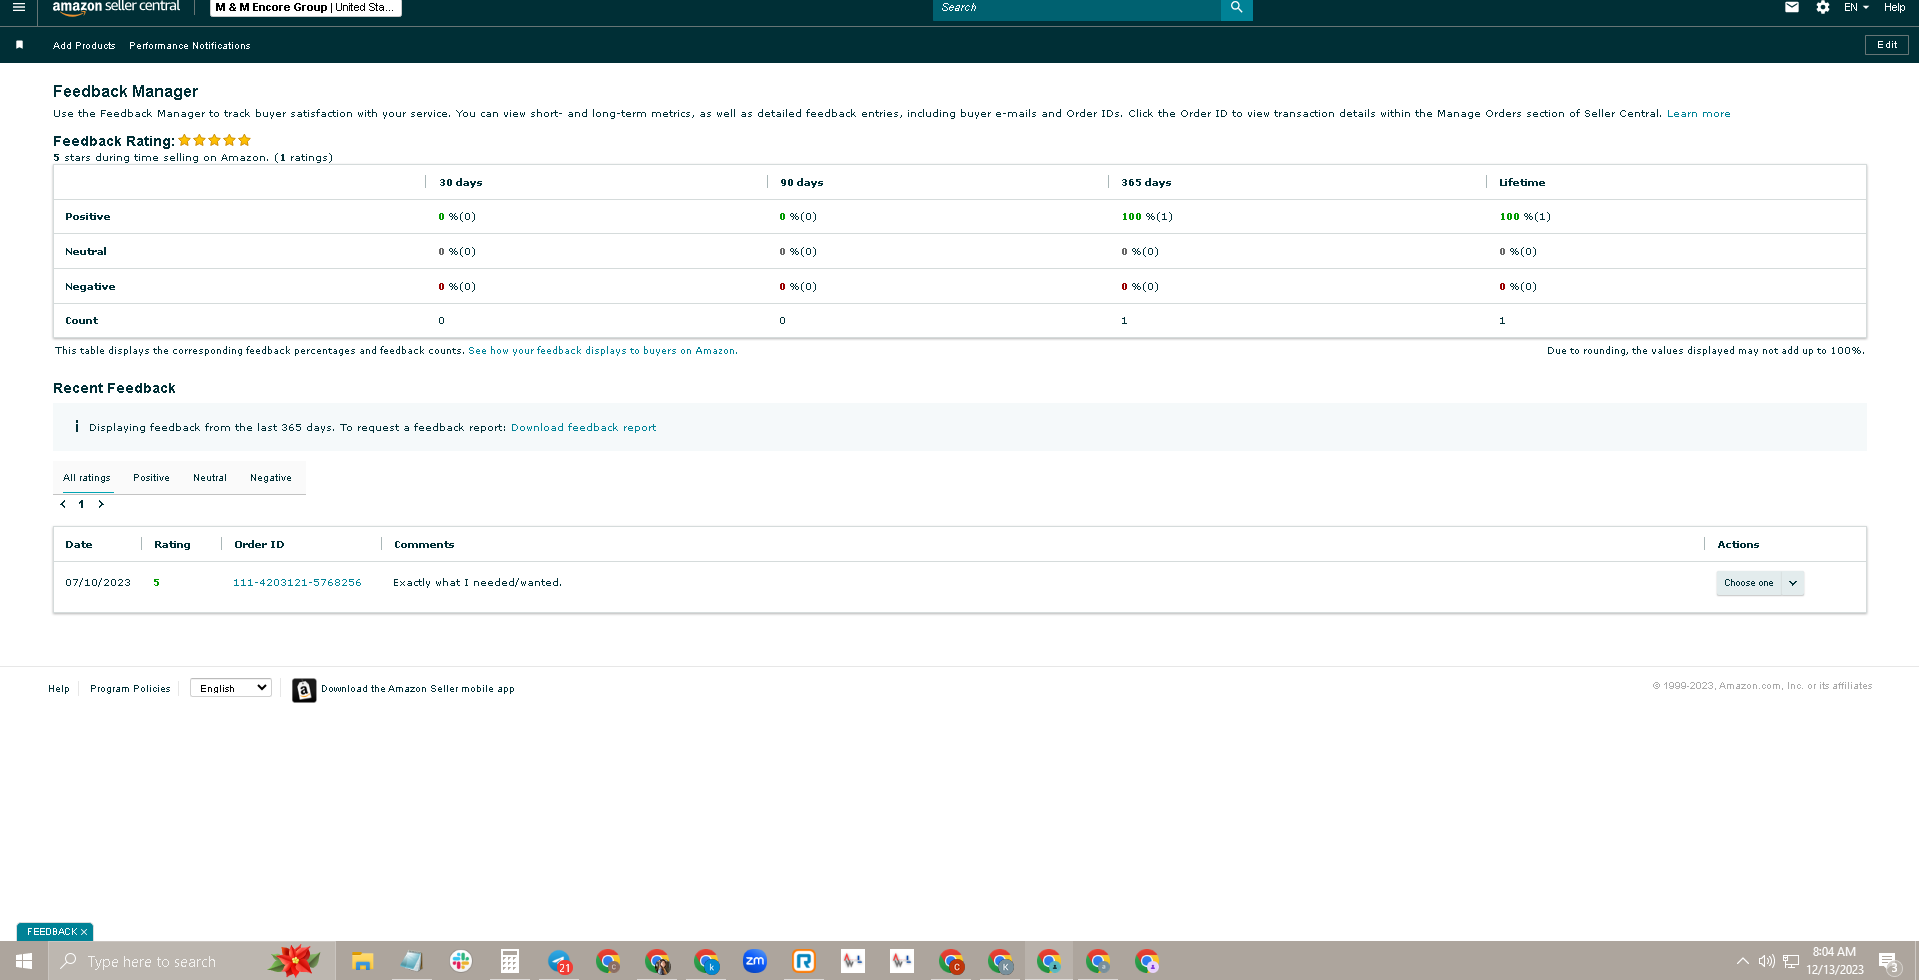Click the Help link in top header
Image resolution: width=1919 pixels, height=980 pixels.
tap(1894, 7)
